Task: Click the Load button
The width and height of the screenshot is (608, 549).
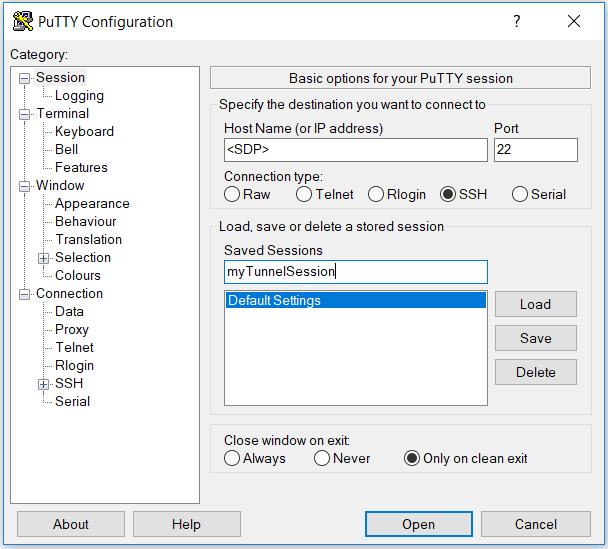Action: click(535, 304)
